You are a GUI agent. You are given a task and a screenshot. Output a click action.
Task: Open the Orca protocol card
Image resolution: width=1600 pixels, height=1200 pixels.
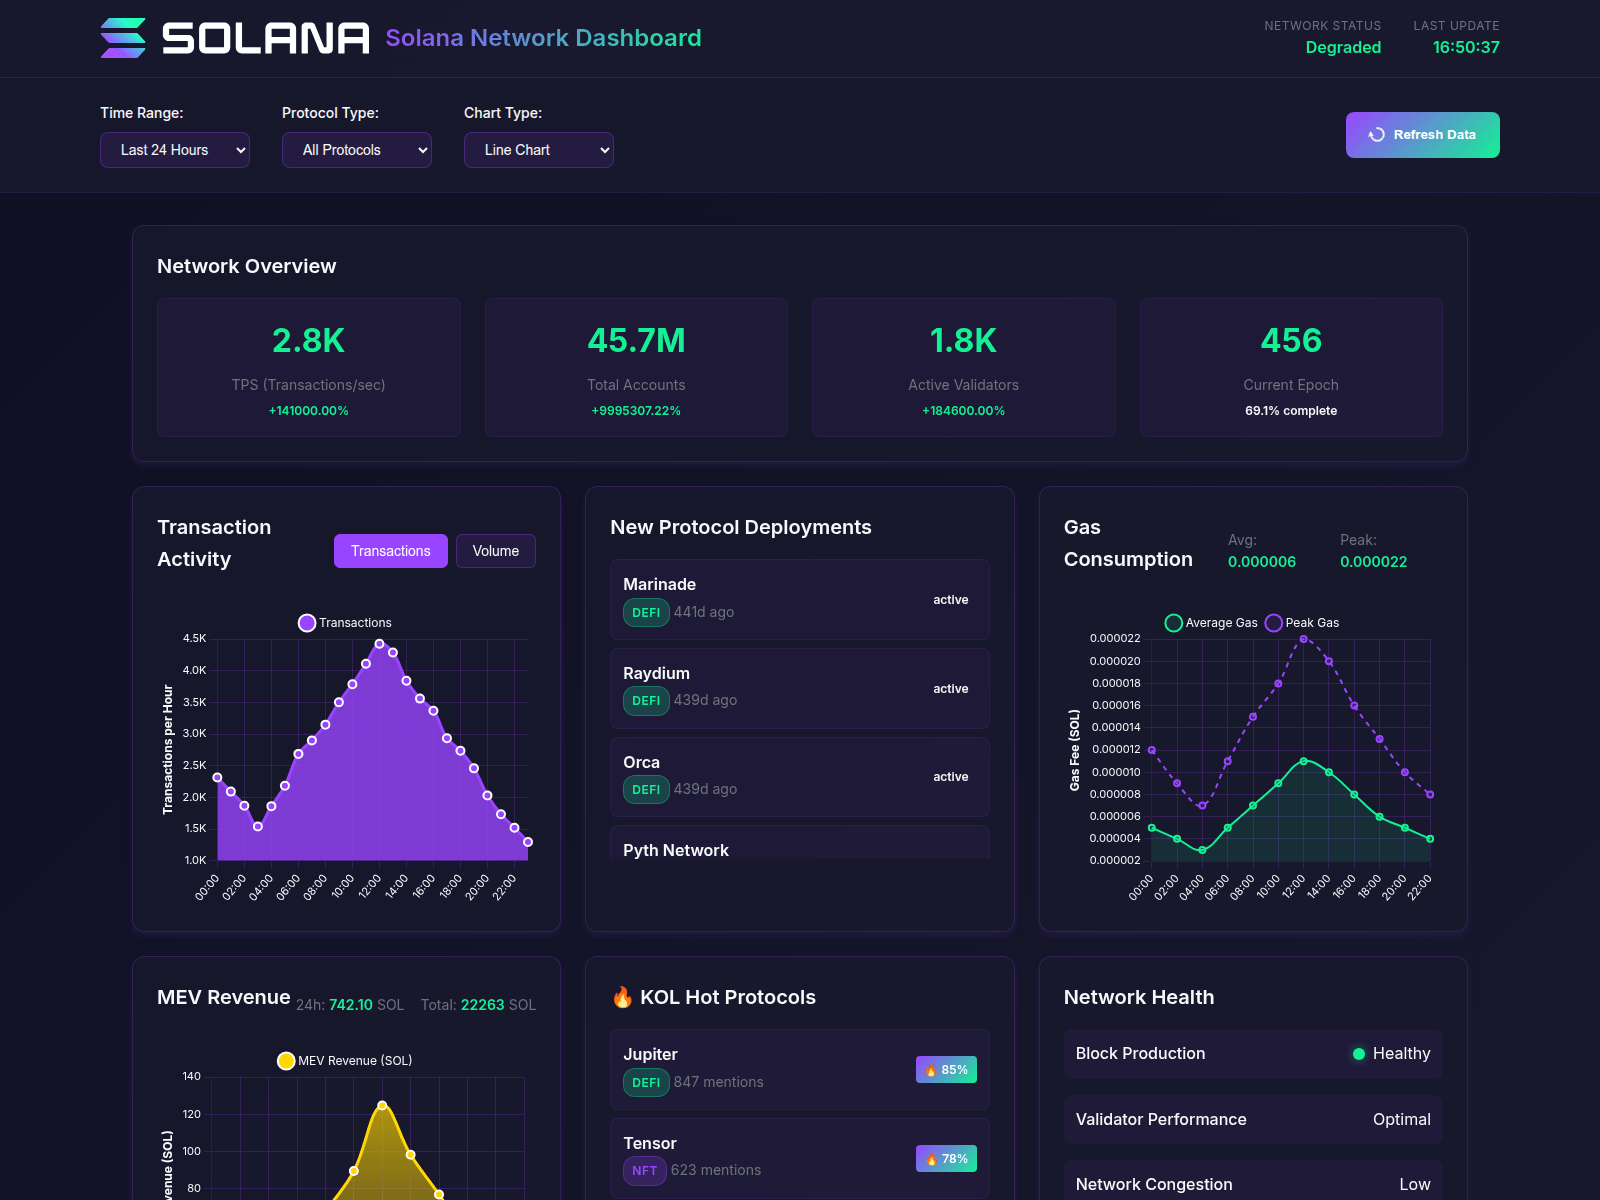[800, 777]
